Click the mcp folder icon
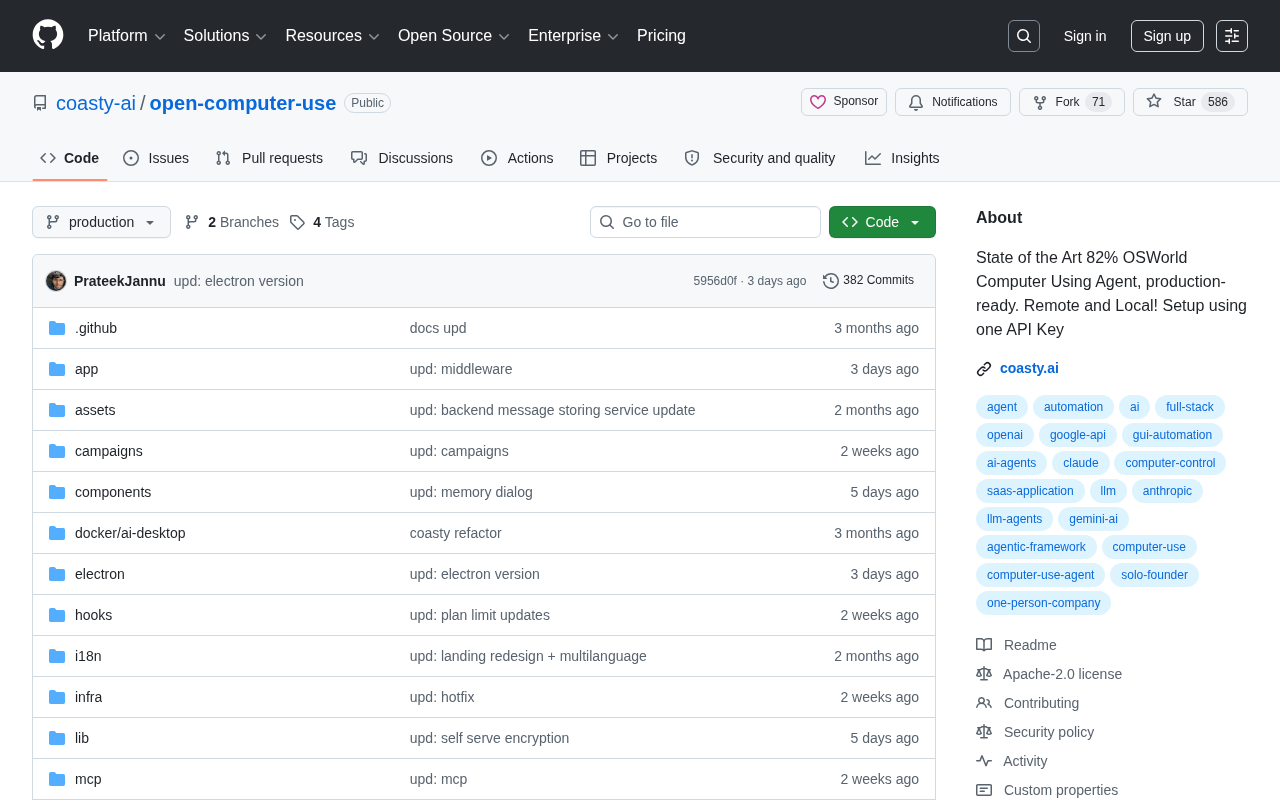The height and width of the screenshot is (800, 1280). (57, 779)
